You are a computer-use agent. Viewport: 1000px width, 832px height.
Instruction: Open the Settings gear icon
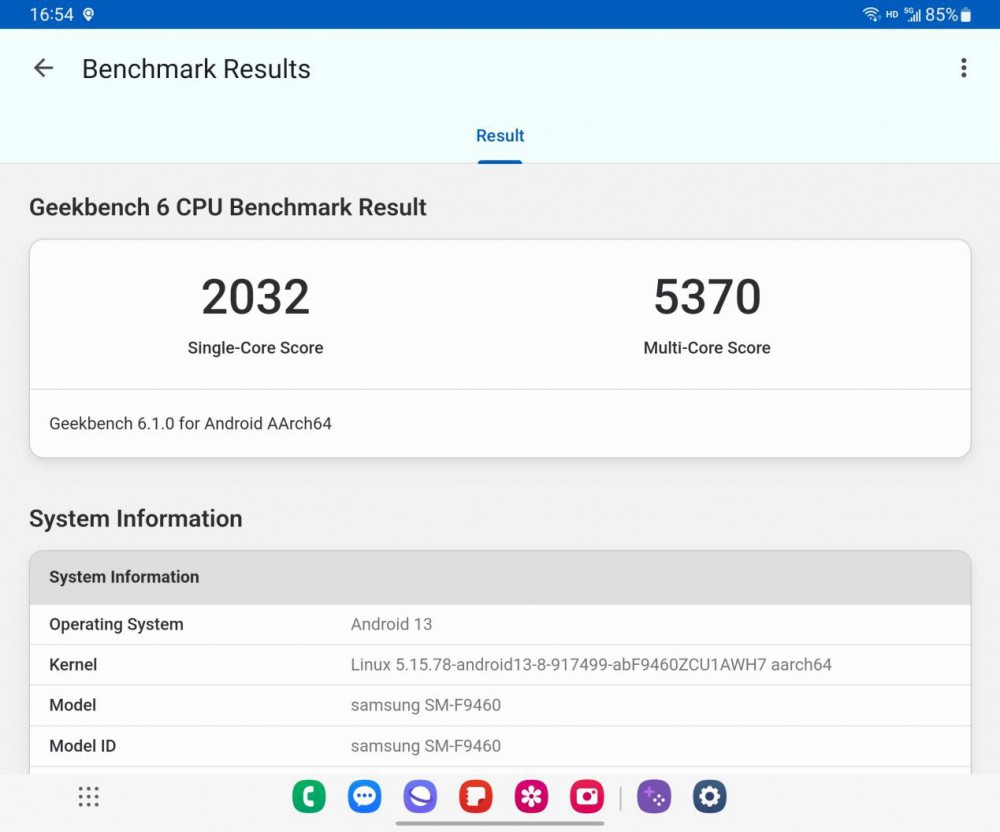(x=709, y=796)
